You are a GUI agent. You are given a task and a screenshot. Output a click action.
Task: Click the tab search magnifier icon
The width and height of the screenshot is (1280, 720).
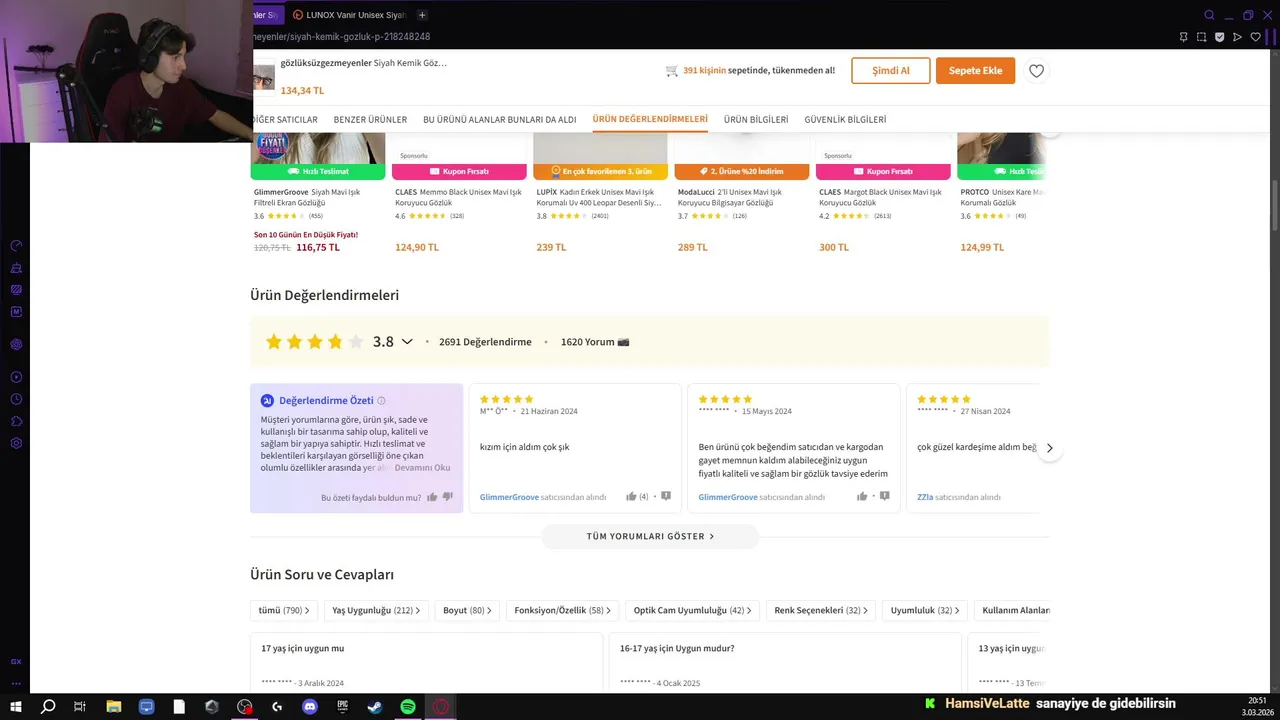tap(1209, 15)
